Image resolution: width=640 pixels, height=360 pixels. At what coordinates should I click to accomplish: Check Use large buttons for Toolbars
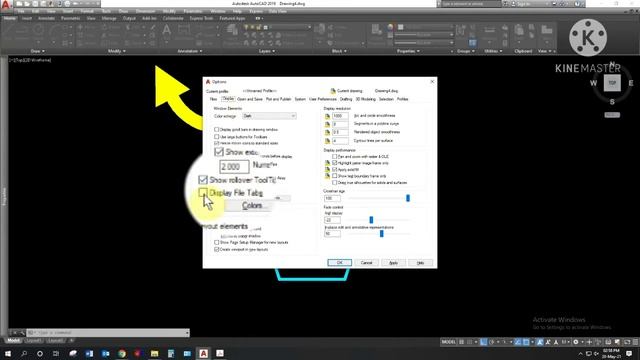tap(216, 137)
